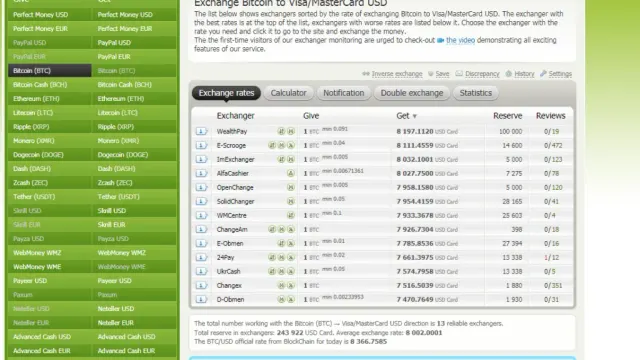The width and height of the screenshot is (640, 360).
Task: Open the Discrepancy link
Action: [482, 74]
